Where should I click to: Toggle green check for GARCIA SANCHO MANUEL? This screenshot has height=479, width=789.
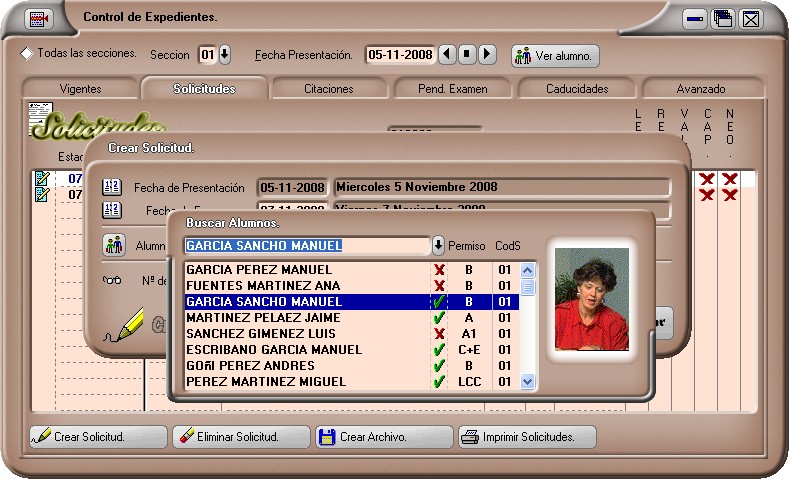click(439, 302)
